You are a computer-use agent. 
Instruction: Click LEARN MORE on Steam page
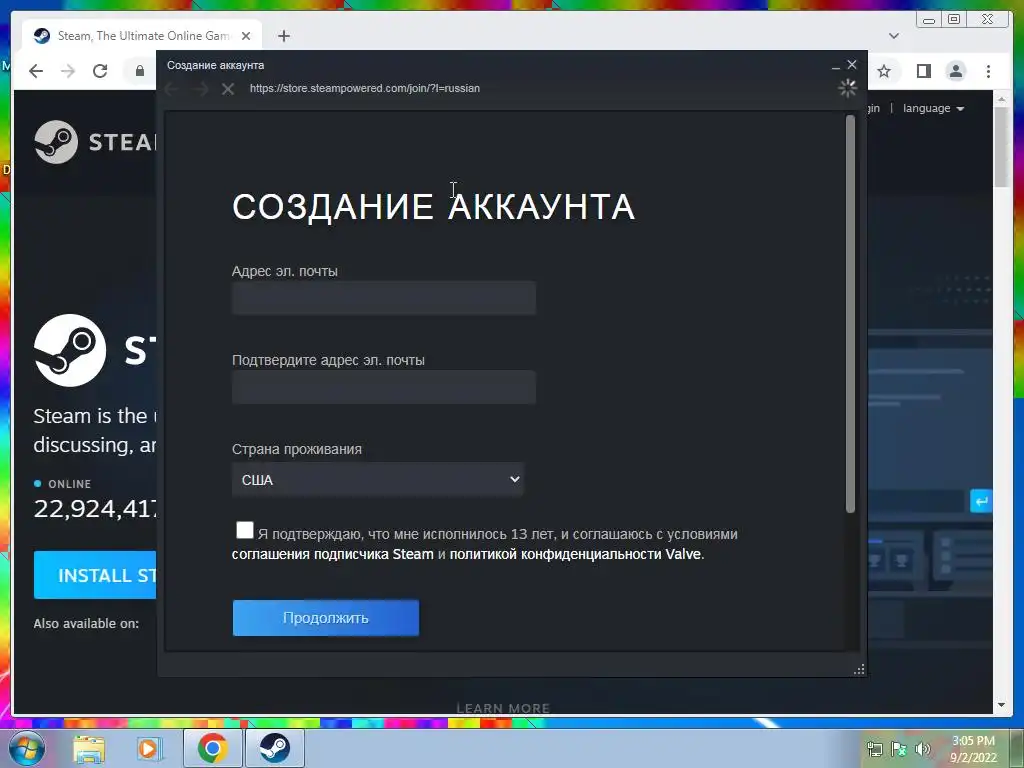504,708
